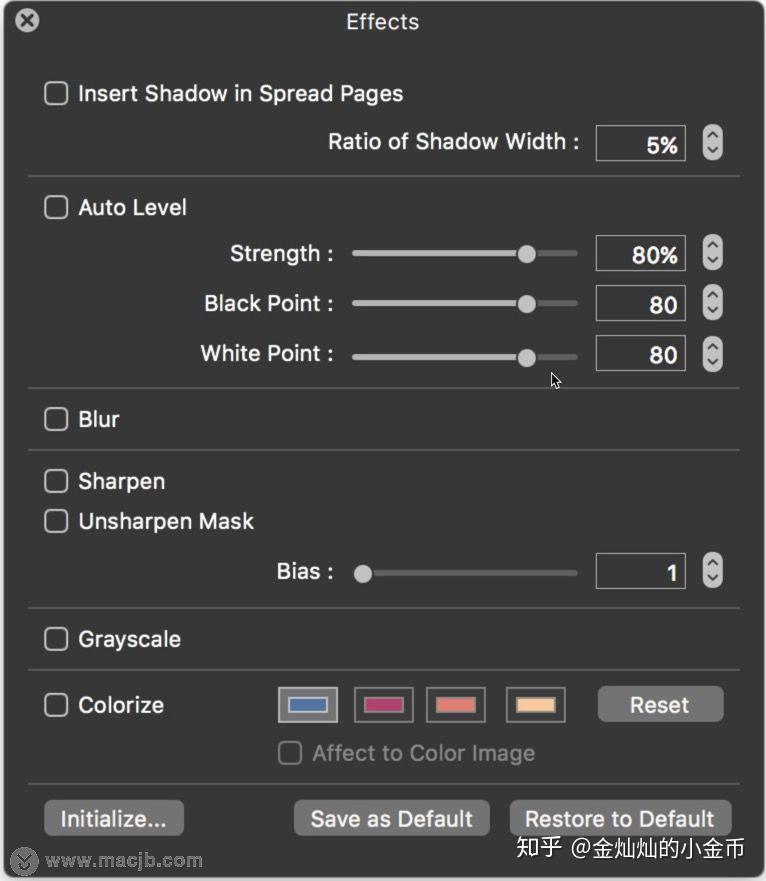The width and height of the screenshot is (766, 881).
Task: Click the Bias value stepper arrows
Action: coord(712,572)
